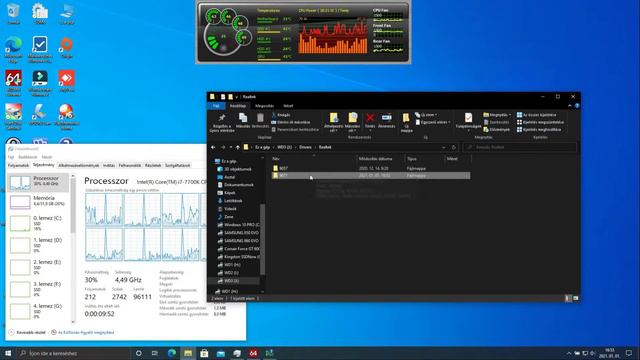Click Kijelölés megszüntetése (select none)
This screenshot has height=360, width=640.
point(540,122)
